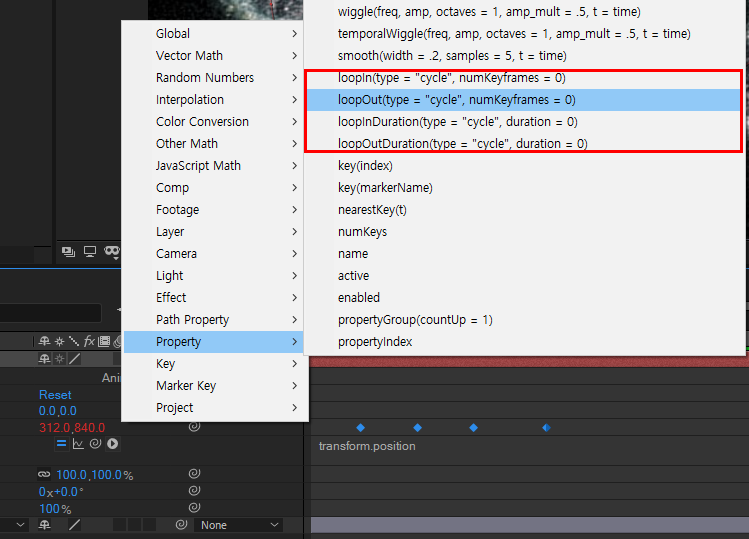Open the Color Conversion submenu
Screen dimensions: 749x539
tap(213, 121)
